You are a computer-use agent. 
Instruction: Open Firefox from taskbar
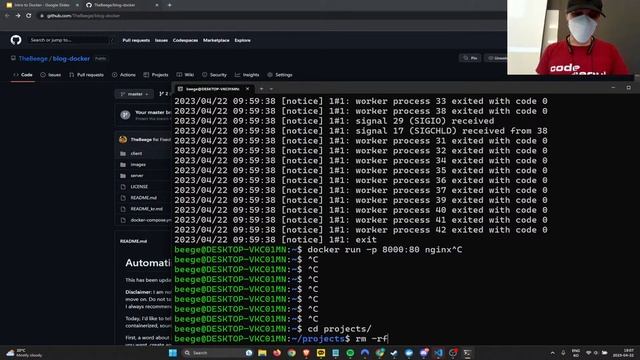tap(277, 353)
